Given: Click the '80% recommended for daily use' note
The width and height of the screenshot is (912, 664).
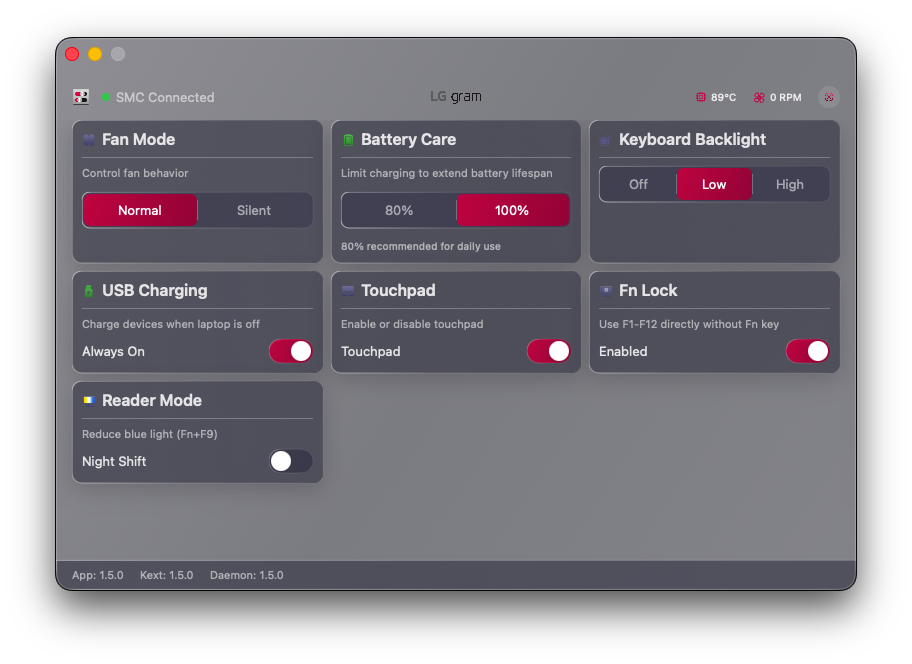Looking at the screenshot, I should pyautogui.click(x=421, y=246).
